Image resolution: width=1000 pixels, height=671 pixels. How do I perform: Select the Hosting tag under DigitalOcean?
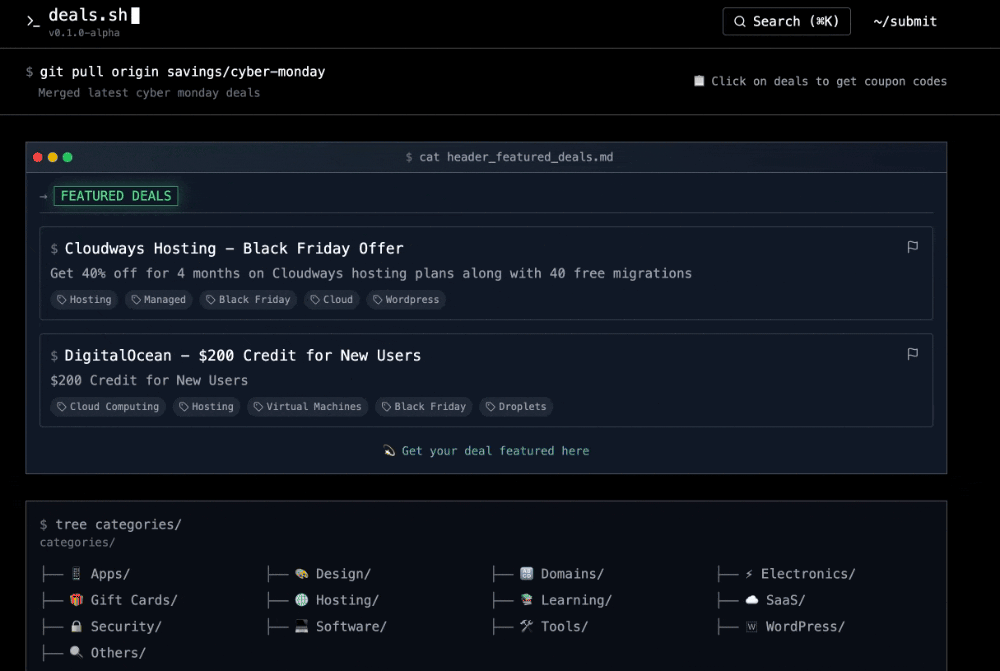click(x=206, y=406)
